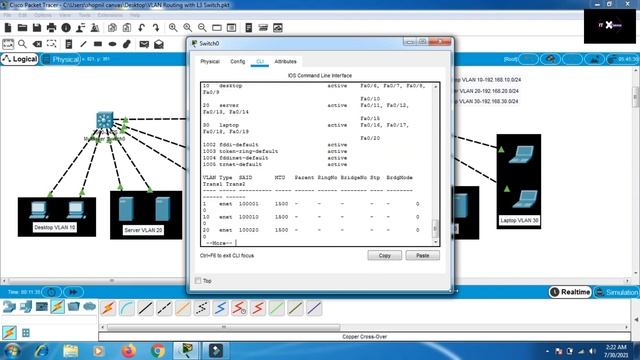Screen dimensions: 640x360
Task: Select Network Devices category icon
Action: [x=9, y=307]
